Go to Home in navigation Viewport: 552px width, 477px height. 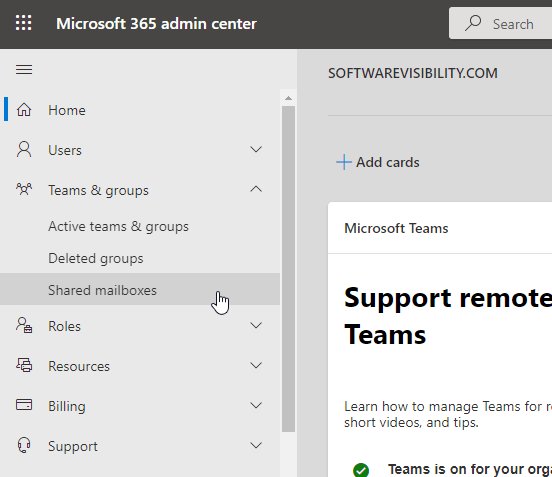pyautogui.click(x=67, y=110)
